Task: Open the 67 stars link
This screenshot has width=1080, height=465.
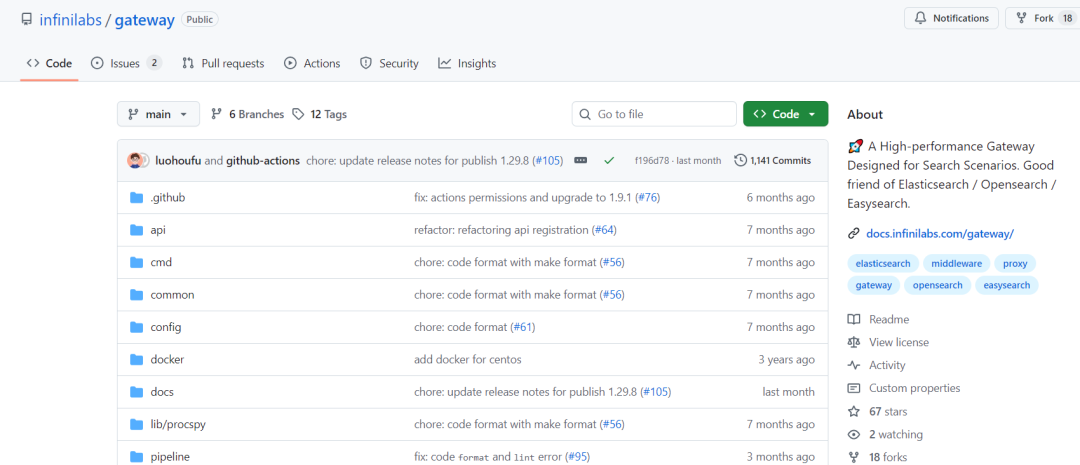Action: pos(881,411)
